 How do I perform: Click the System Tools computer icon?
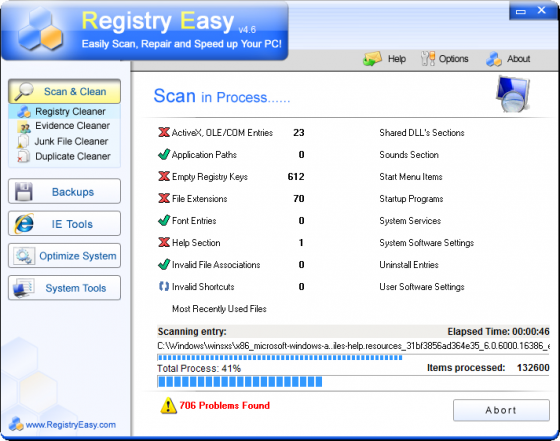[x=24, y=288]
